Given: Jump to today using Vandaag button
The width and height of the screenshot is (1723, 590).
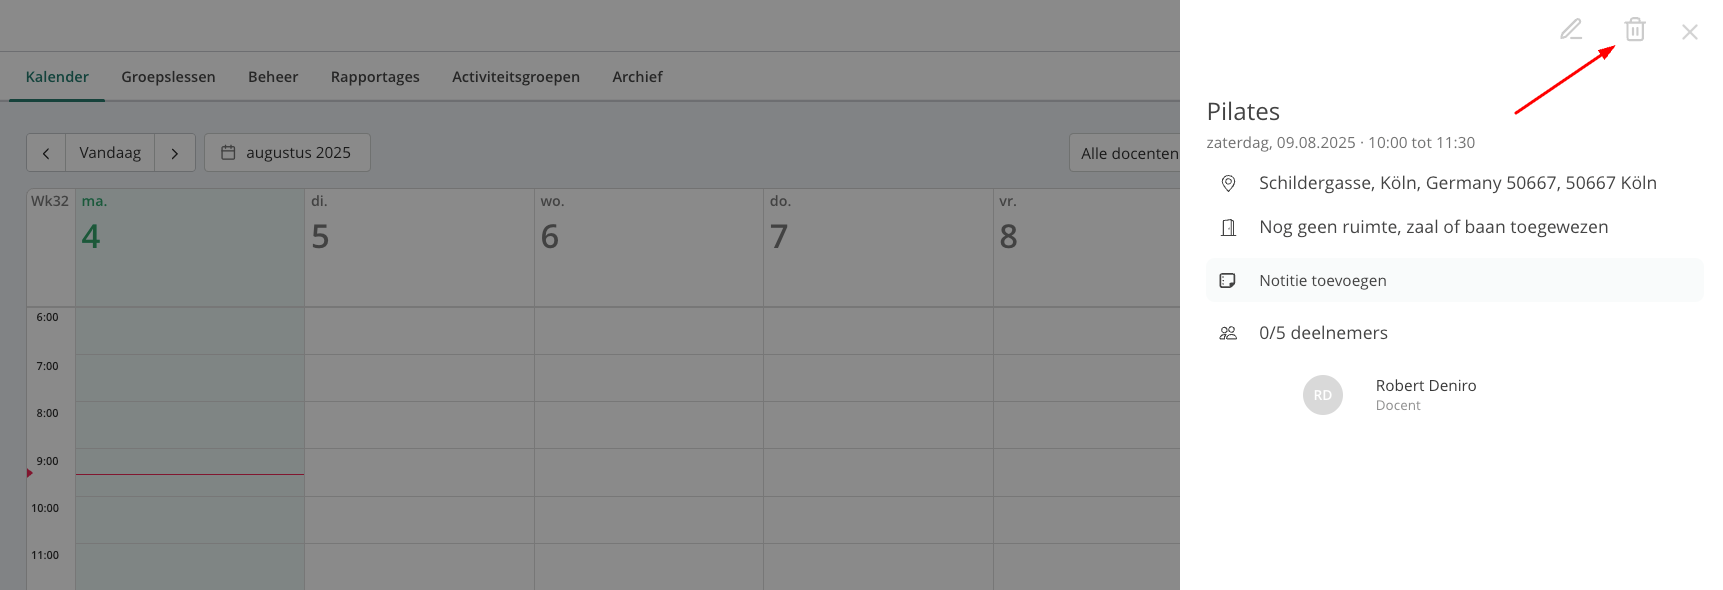Looking at the screenshot, I should [110, 153].
